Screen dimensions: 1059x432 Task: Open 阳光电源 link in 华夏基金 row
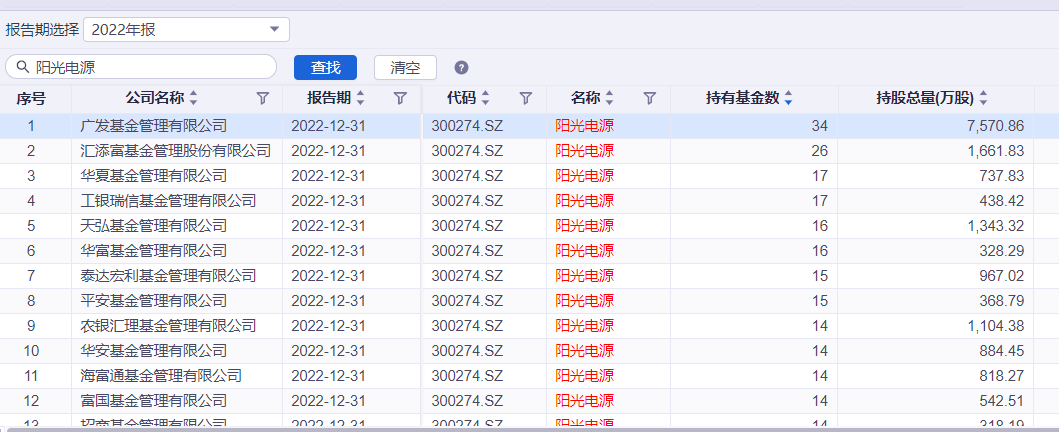(x=584, y=176)
